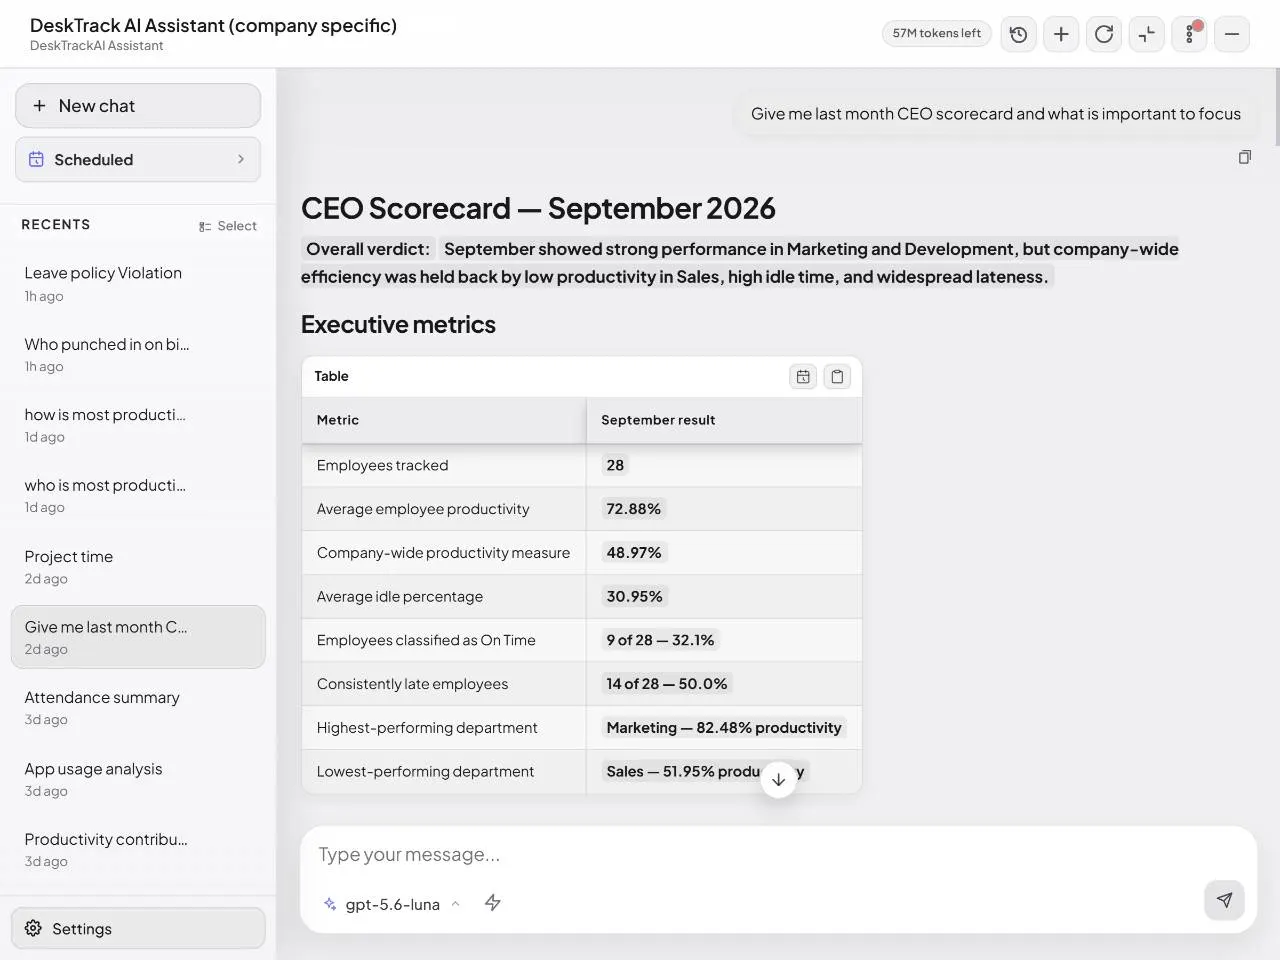The height and width of the screenshot is (960, 1280).
Task: Click the 72.88% productivity value
Action: pos(634,509)
